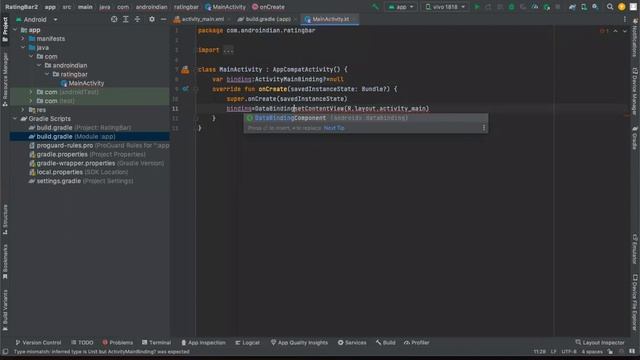Start debugging with the green bug icon

tap(511, 7)
